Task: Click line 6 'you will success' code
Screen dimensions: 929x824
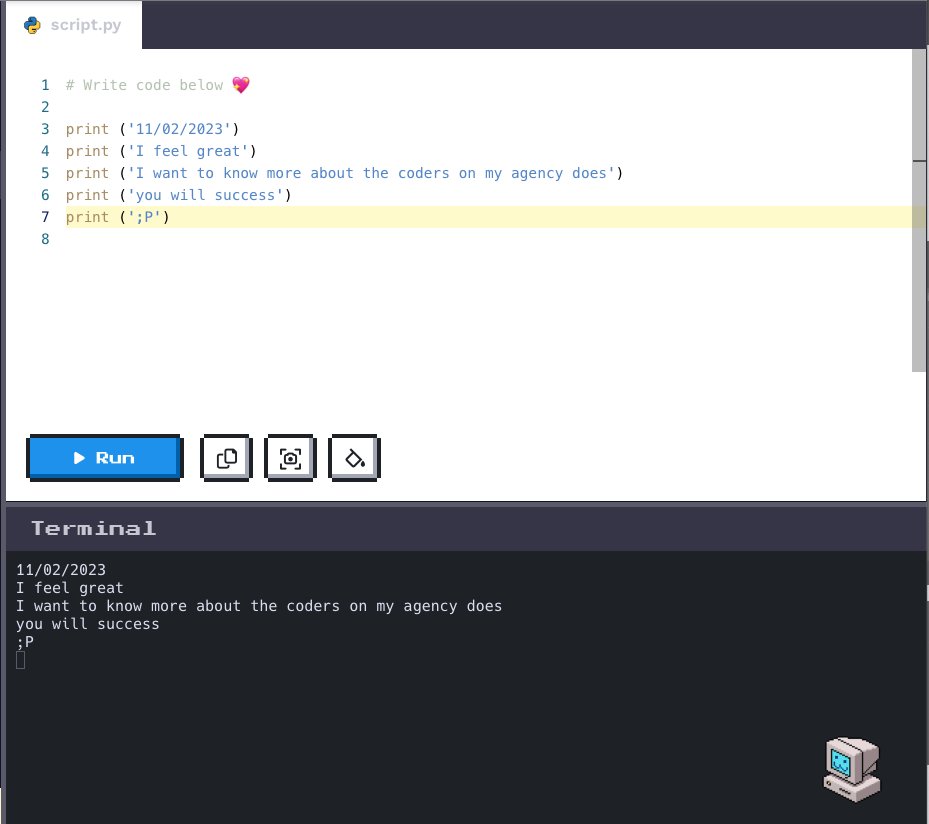Action: 178,195
